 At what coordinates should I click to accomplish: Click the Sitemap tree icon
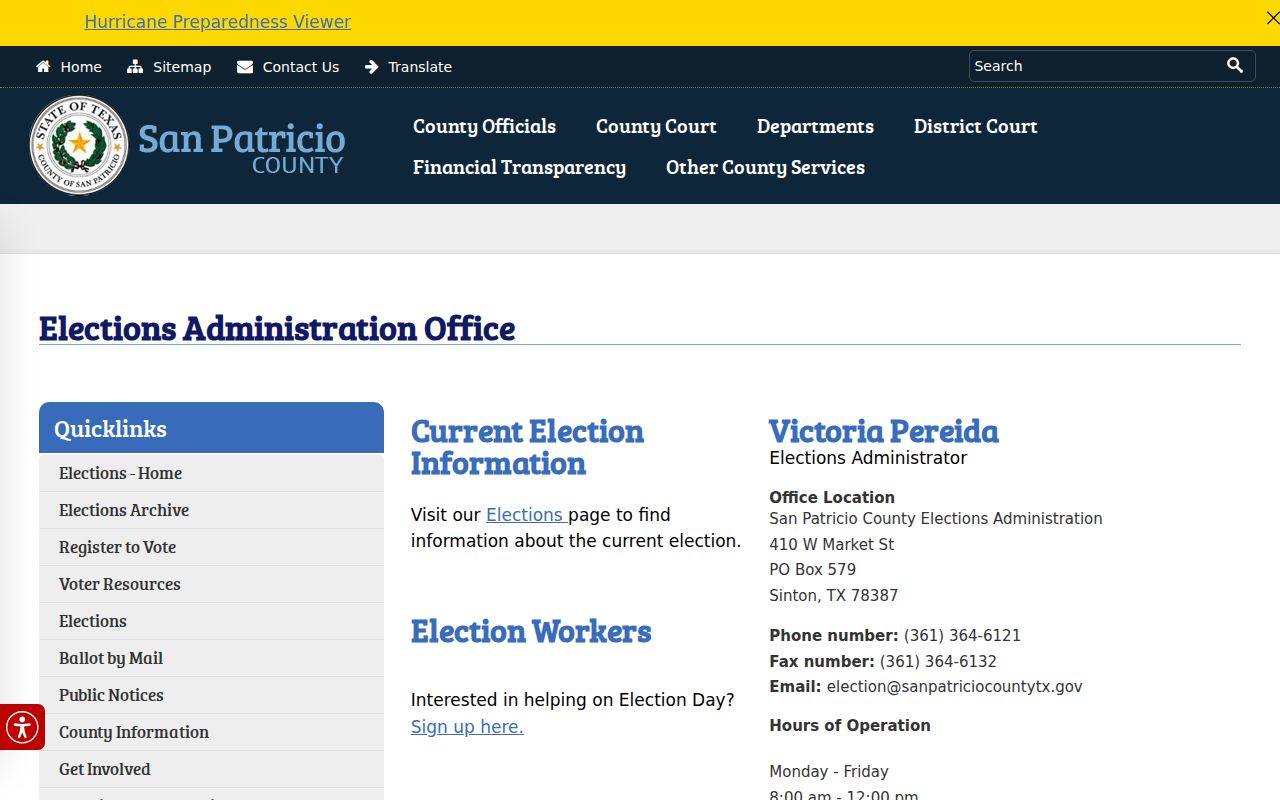pos(135,67)
